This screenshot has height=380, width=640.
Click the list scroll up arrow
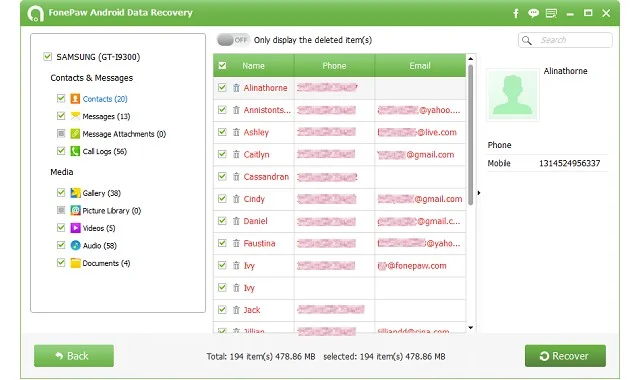(471, 59)
